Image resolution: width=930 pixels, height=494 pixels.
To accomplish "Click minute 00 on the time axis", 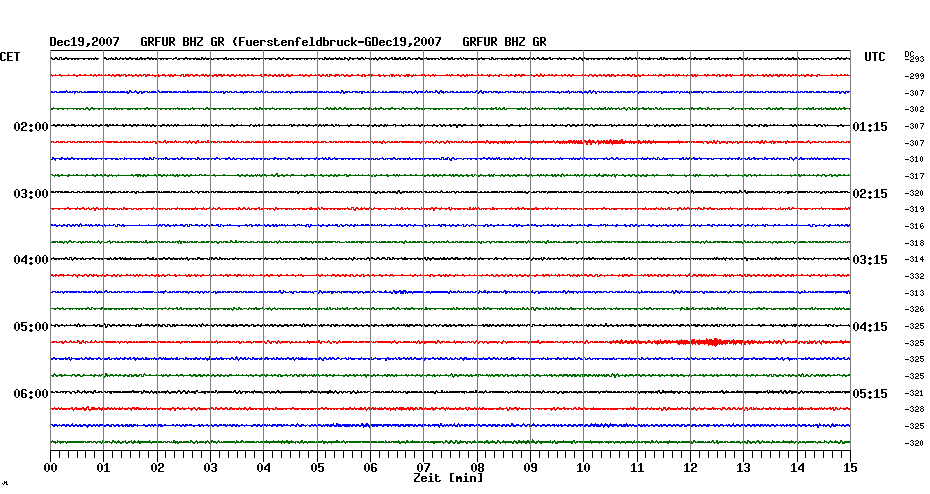I will [50, 467].
